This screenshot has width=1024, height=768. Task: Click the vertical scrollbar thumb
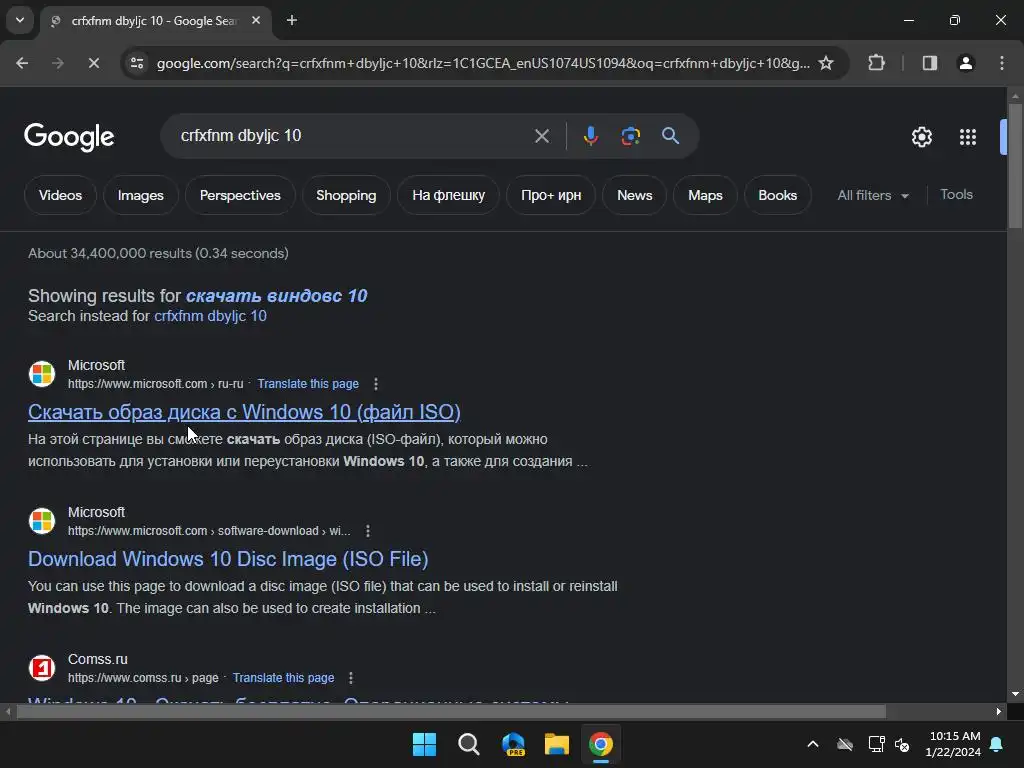coord(1015,165)
